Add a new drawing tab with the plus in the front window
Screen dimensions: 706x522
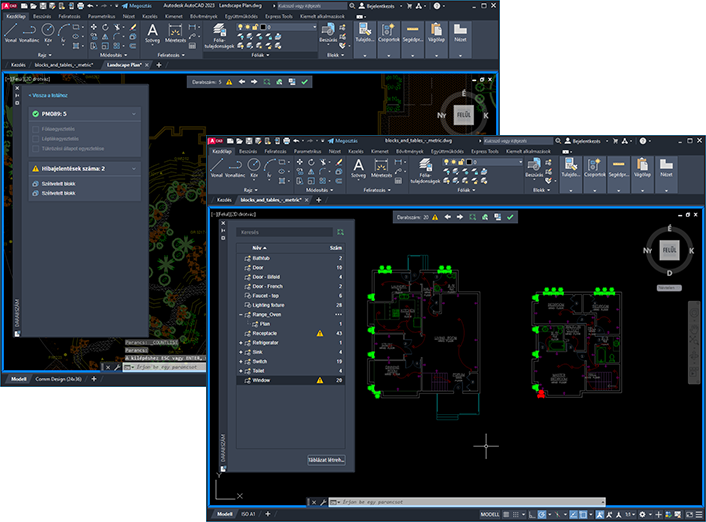(319, 200)
